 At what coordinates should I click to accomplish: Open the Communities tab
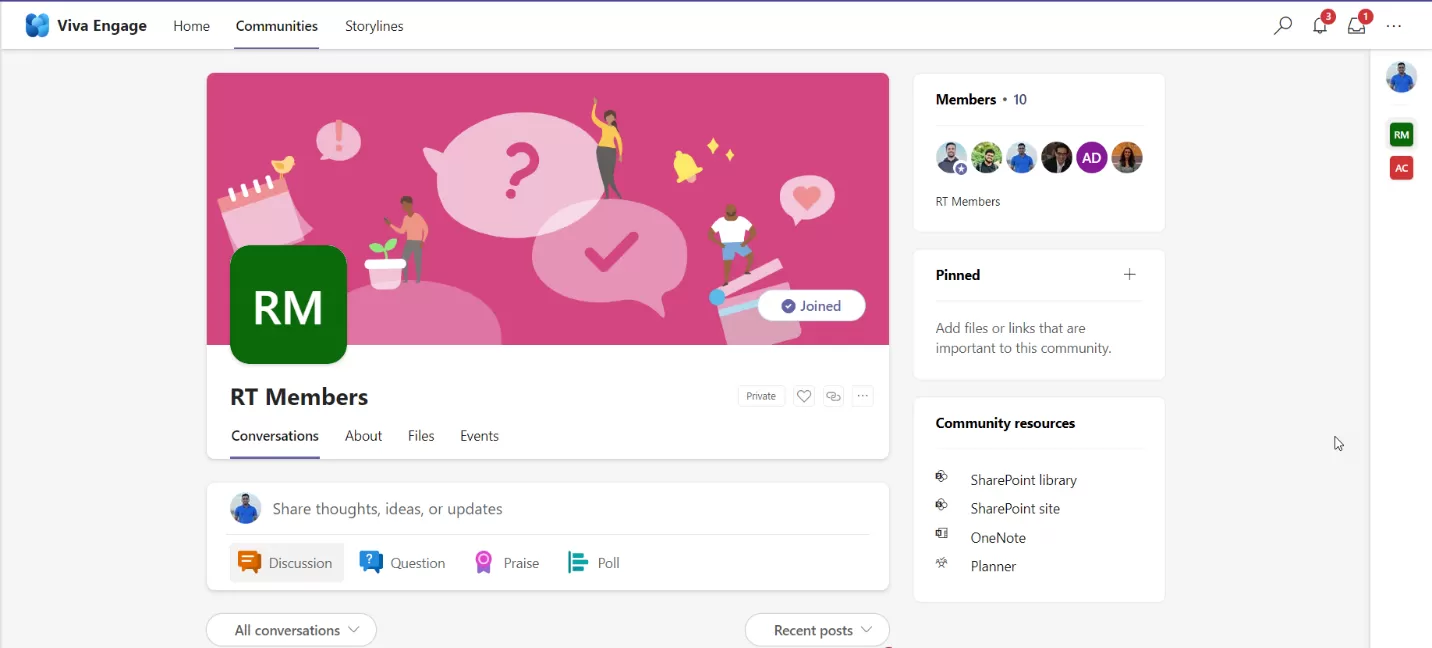[277, 26]
